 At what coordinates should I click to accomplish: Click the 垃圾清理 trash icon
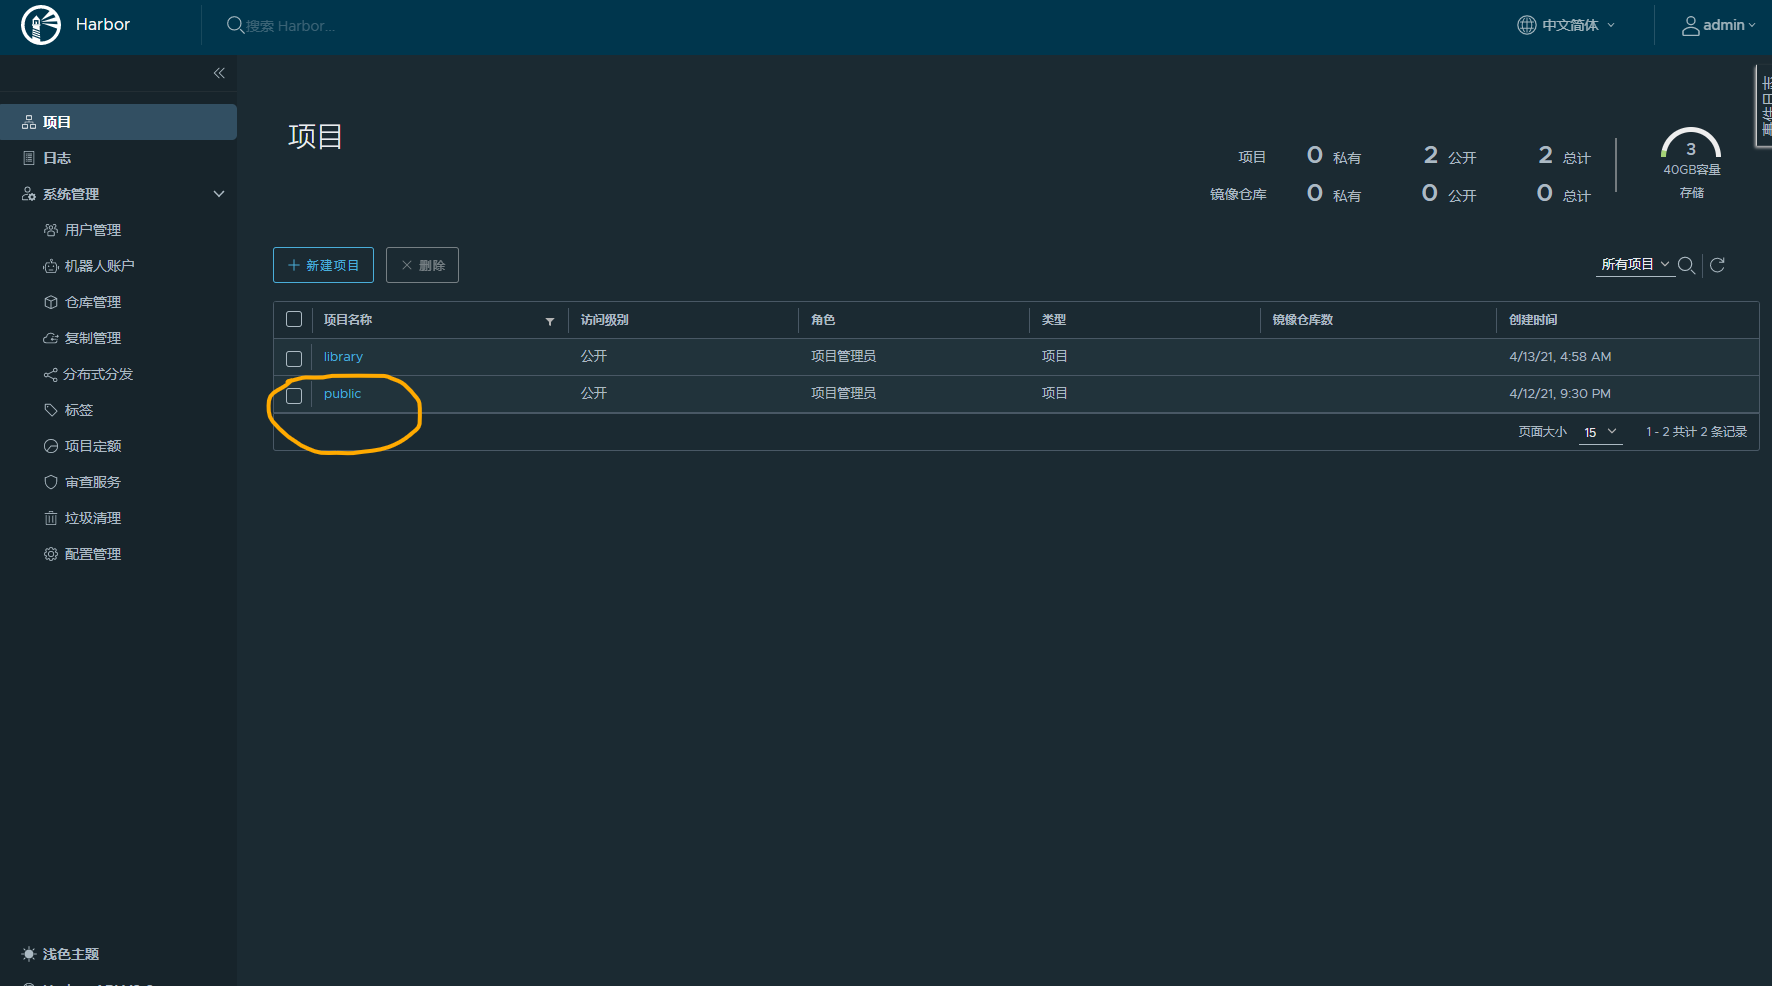(51, 518)
